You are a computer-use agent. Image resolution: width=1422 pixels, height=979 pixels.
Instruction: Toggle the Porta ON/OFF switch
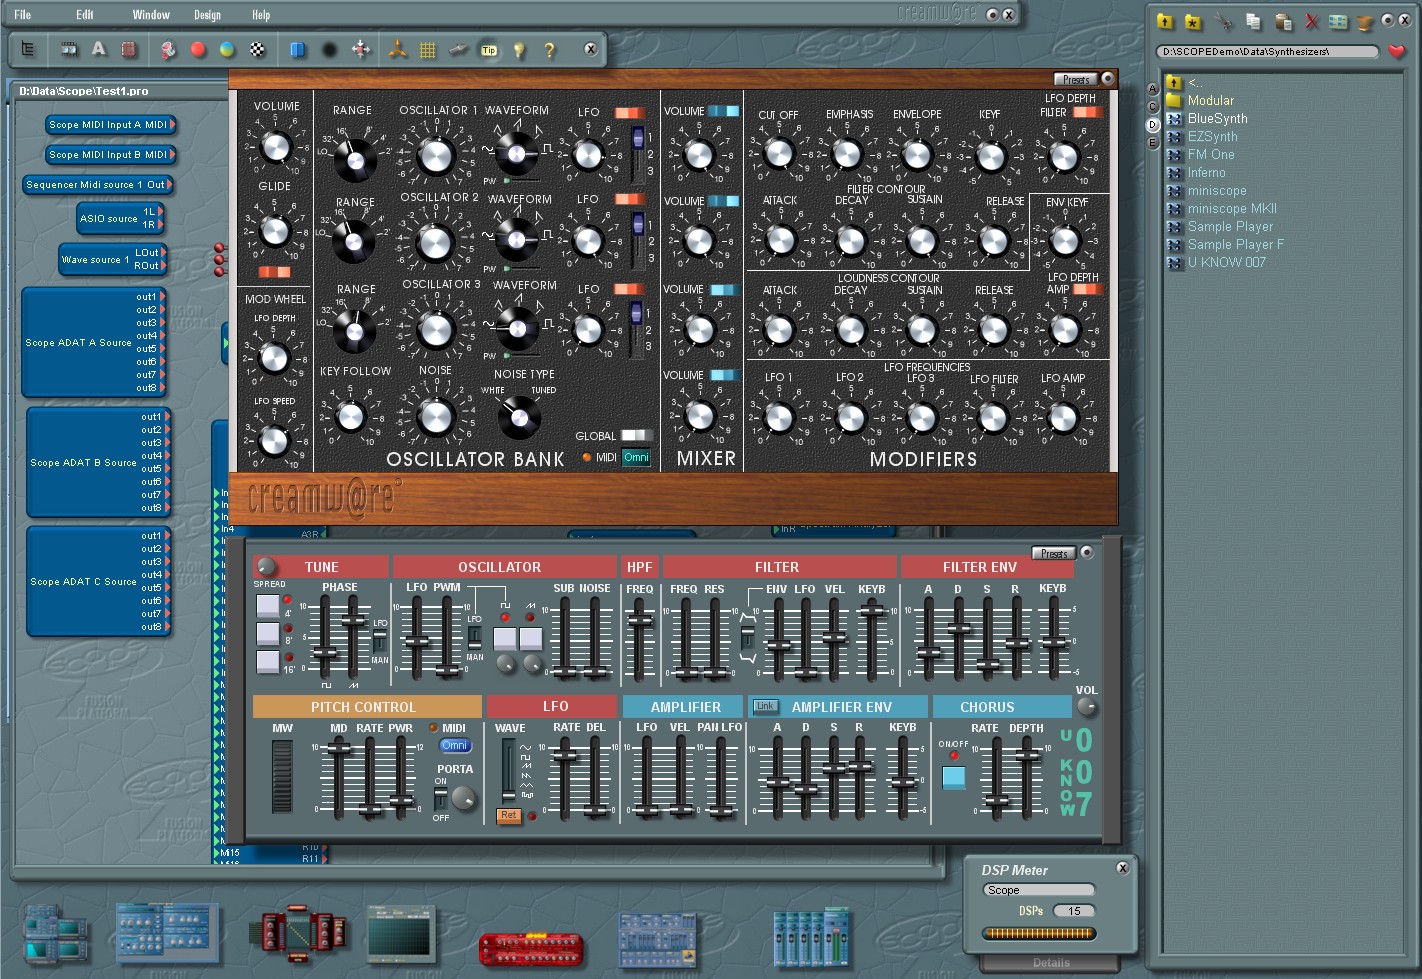440,797
